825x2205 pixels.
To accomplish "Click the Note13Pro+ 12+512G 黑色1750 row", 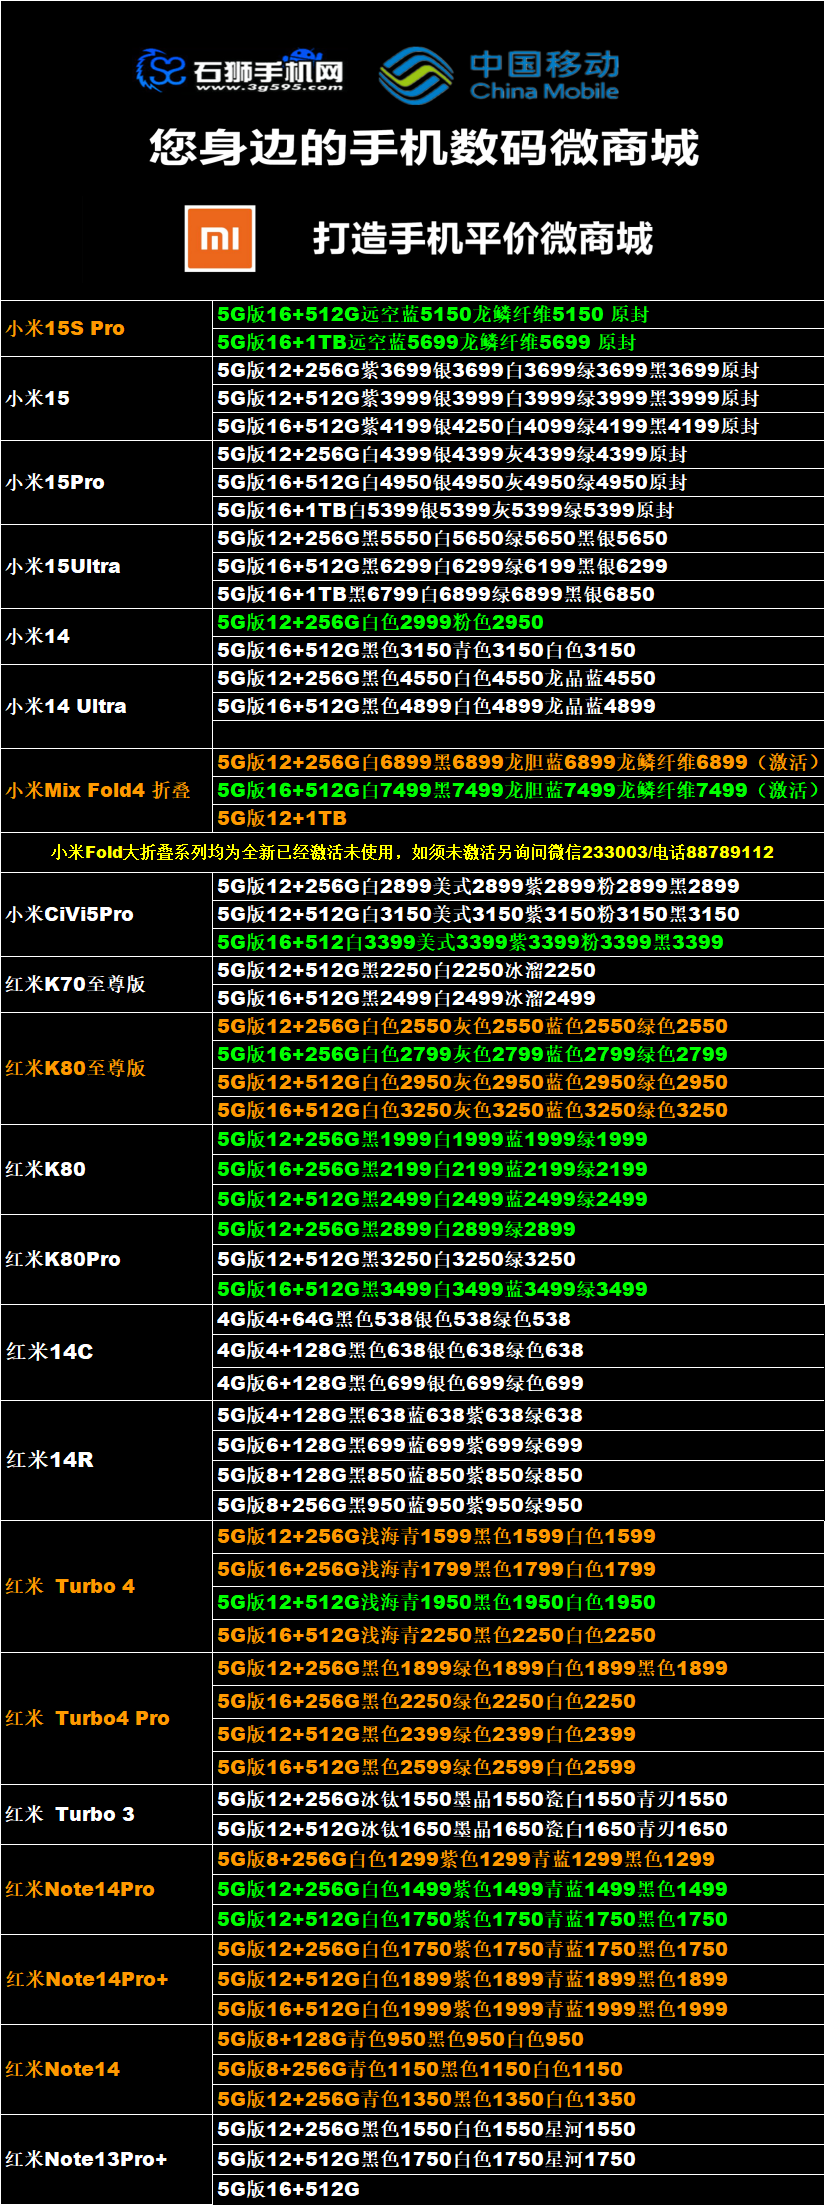I will [x=519, y=2159].
